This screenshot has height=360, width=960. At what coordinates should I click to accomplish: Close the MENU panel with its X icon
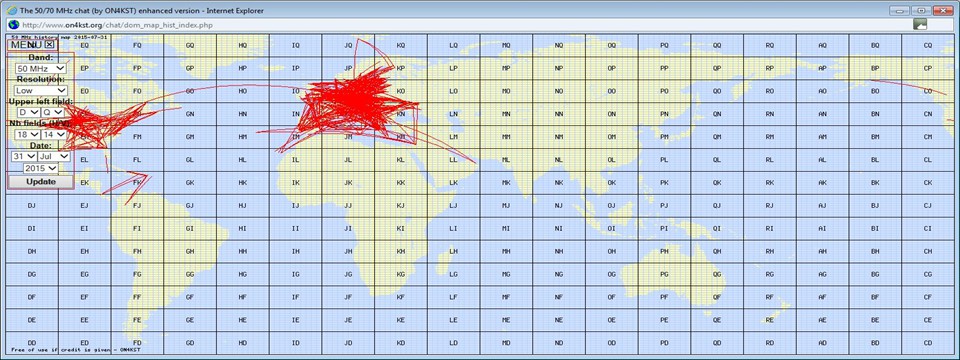coord(50,44)
